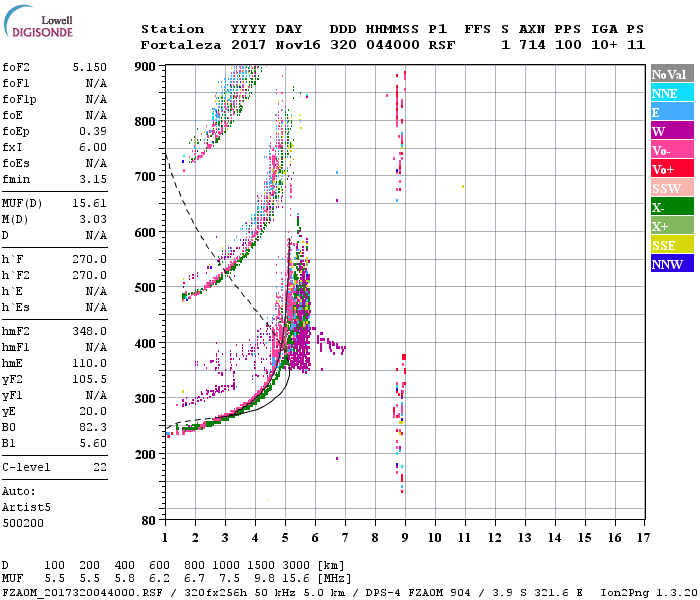700x600 pixels.
Task: Click the MUF(D) value 15.61
Action: [89, 204]
